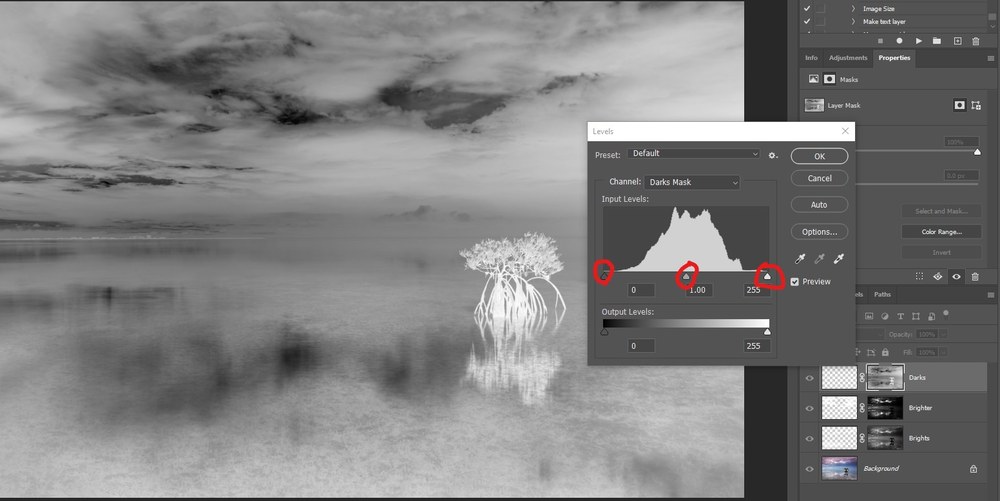The width and height of the screenshot is (1000, 501).
Task: Select the layer mask button in Properties
Action: tap(959, 105)
